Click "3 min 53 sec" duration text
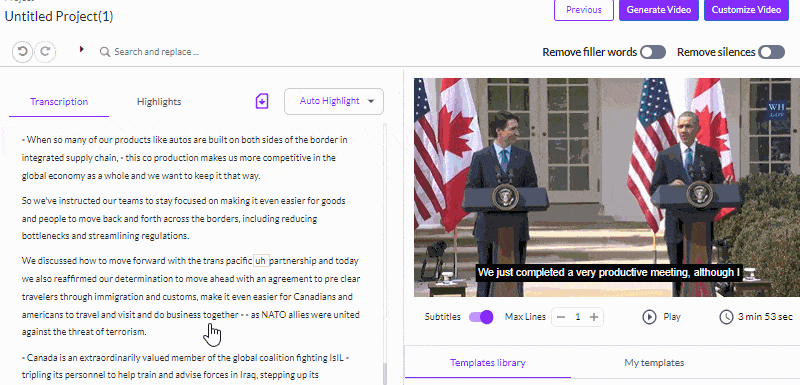 (x=765, y=317)
